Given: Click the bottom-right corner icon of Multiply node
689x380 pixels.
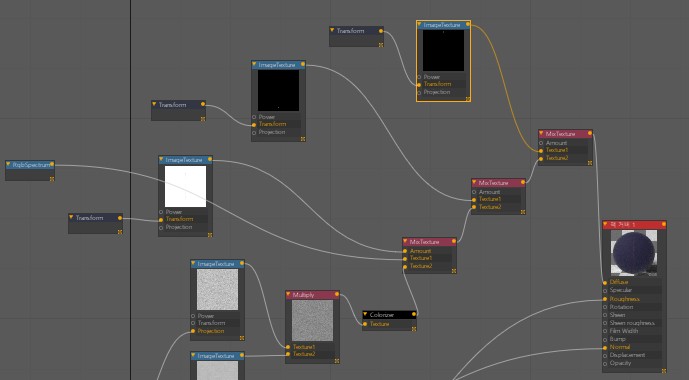Looking at the screenshot, I should [x=337, y=361].
